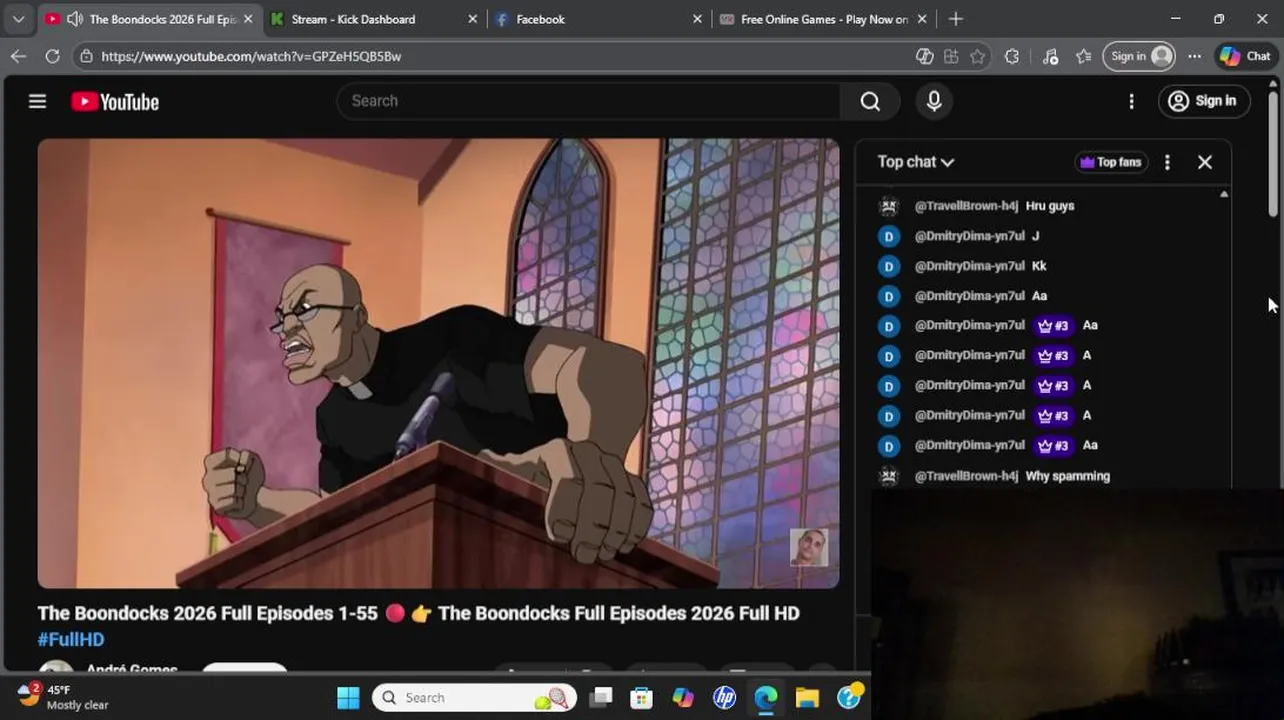Start voice search with the microphone icon

[934, 101]
